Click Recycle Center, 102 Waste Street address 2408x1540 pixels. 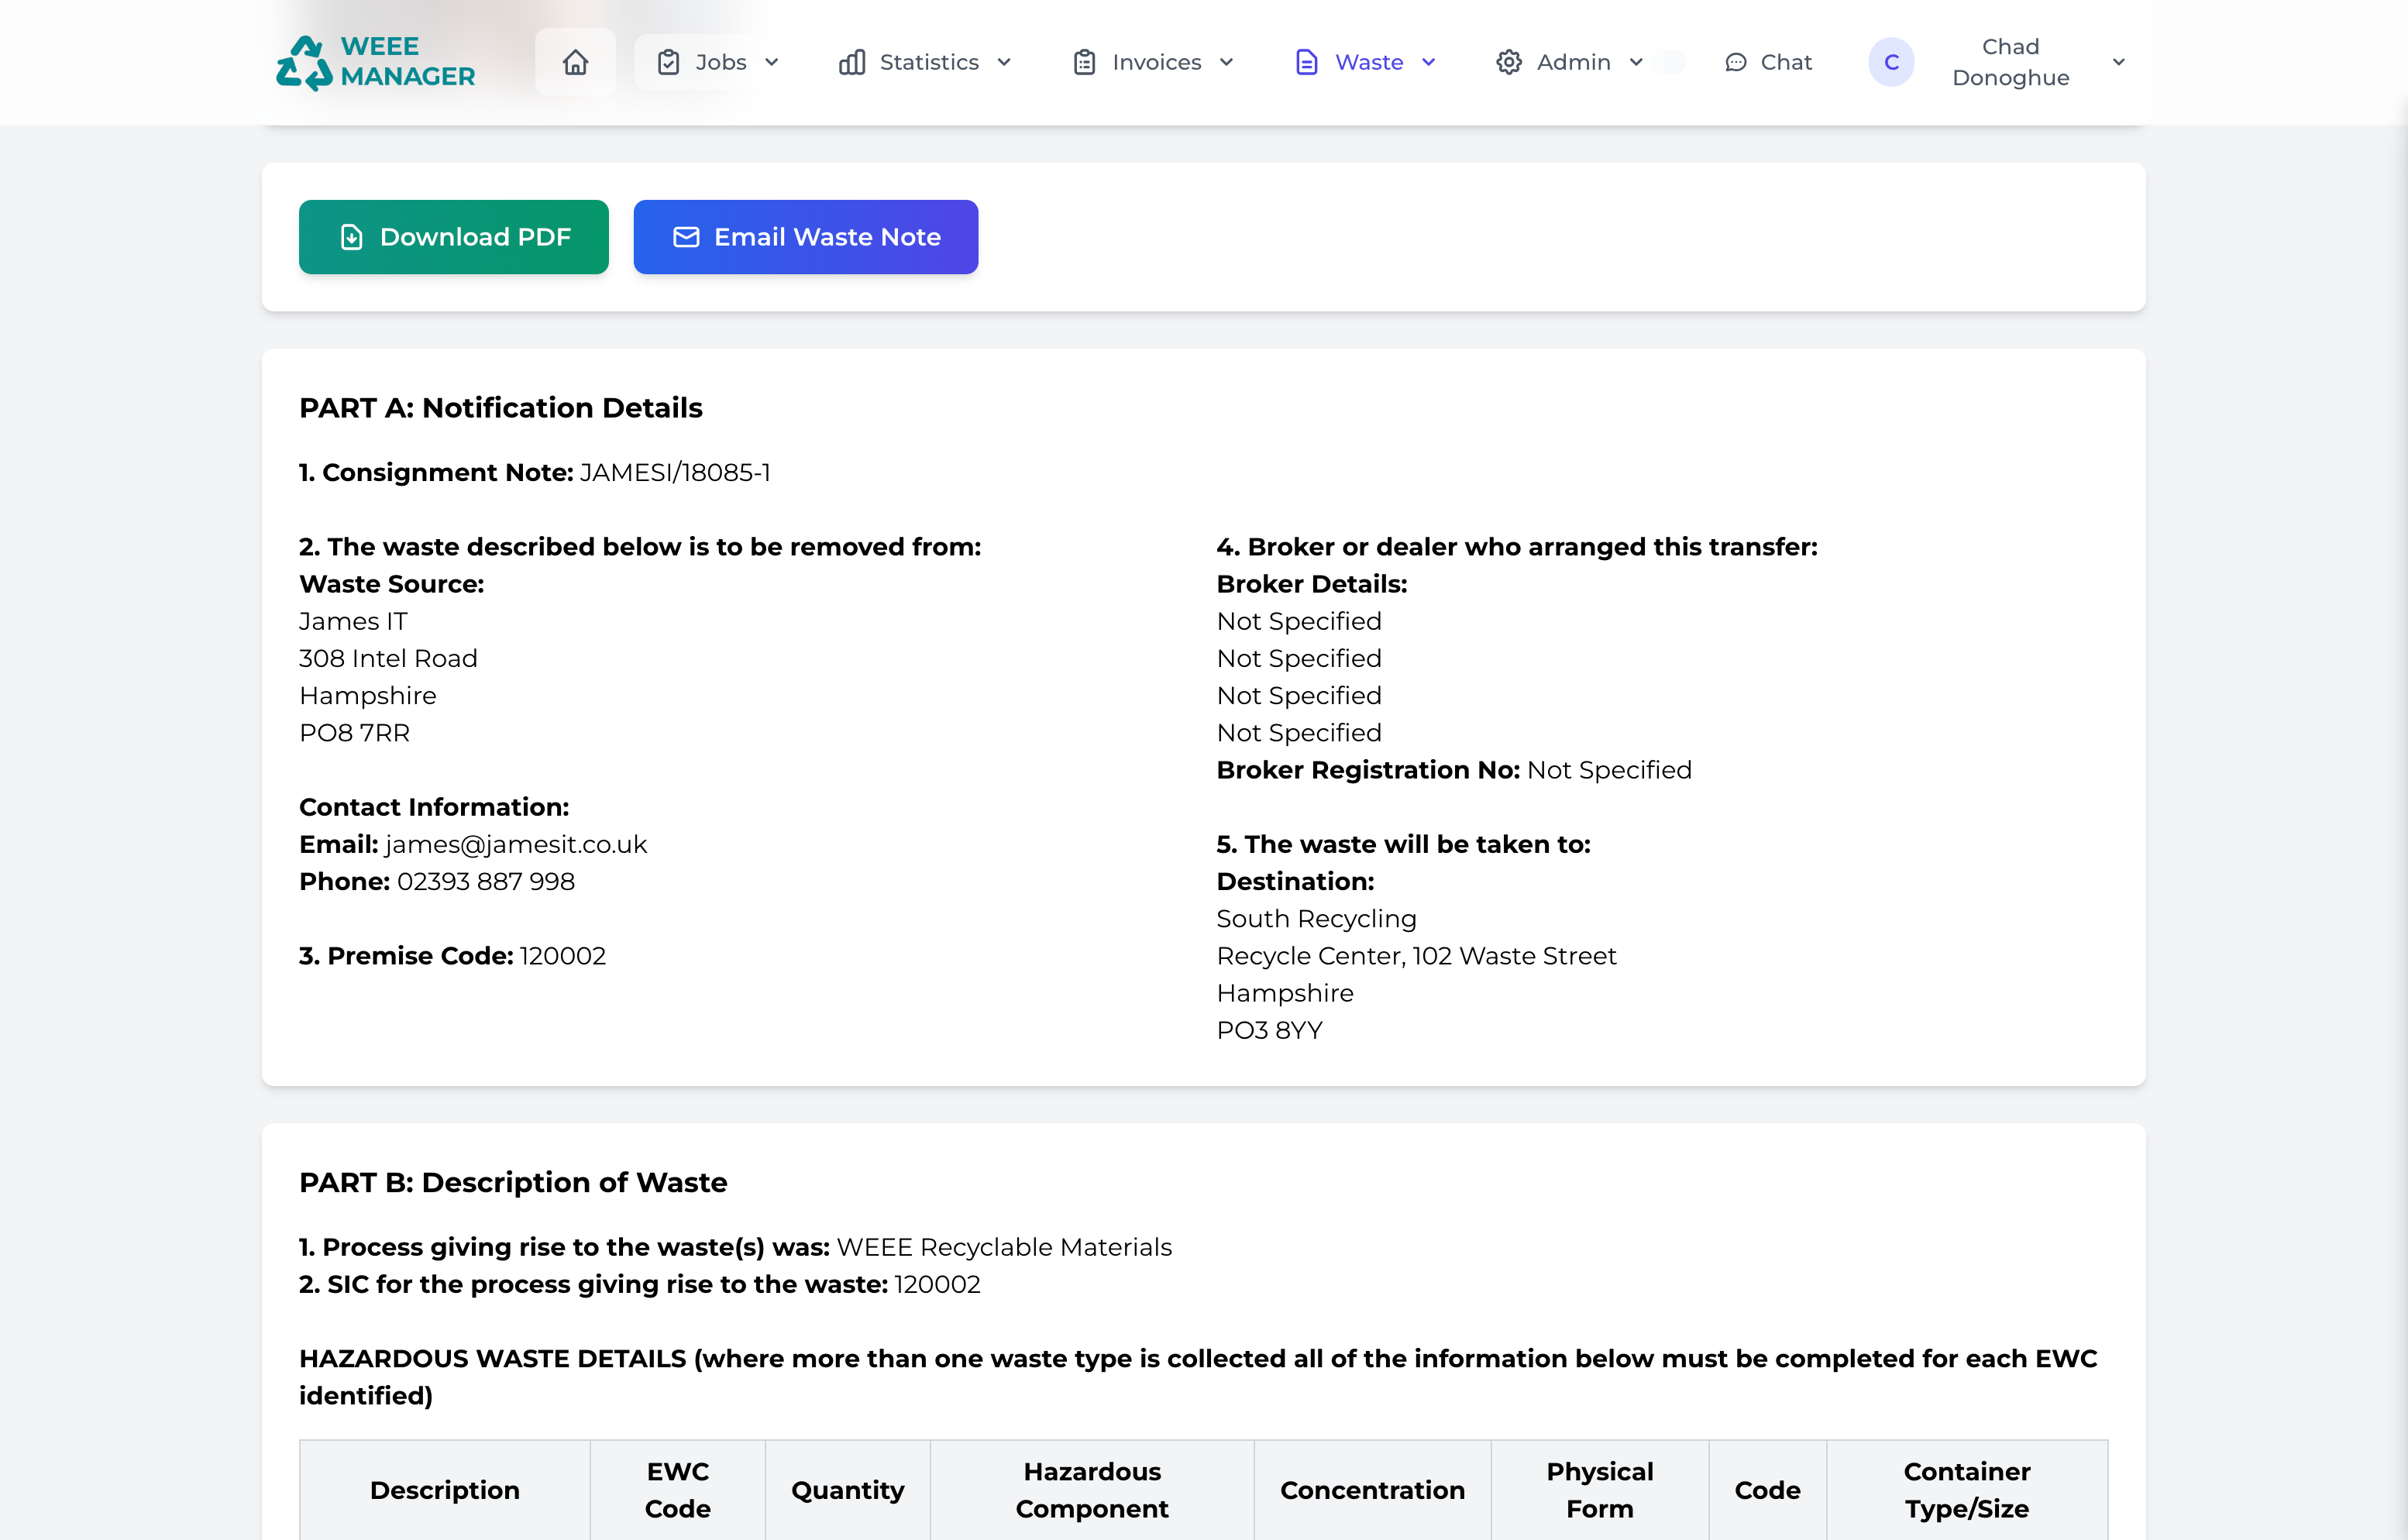pyautogui.click(x=1417, y=956)
